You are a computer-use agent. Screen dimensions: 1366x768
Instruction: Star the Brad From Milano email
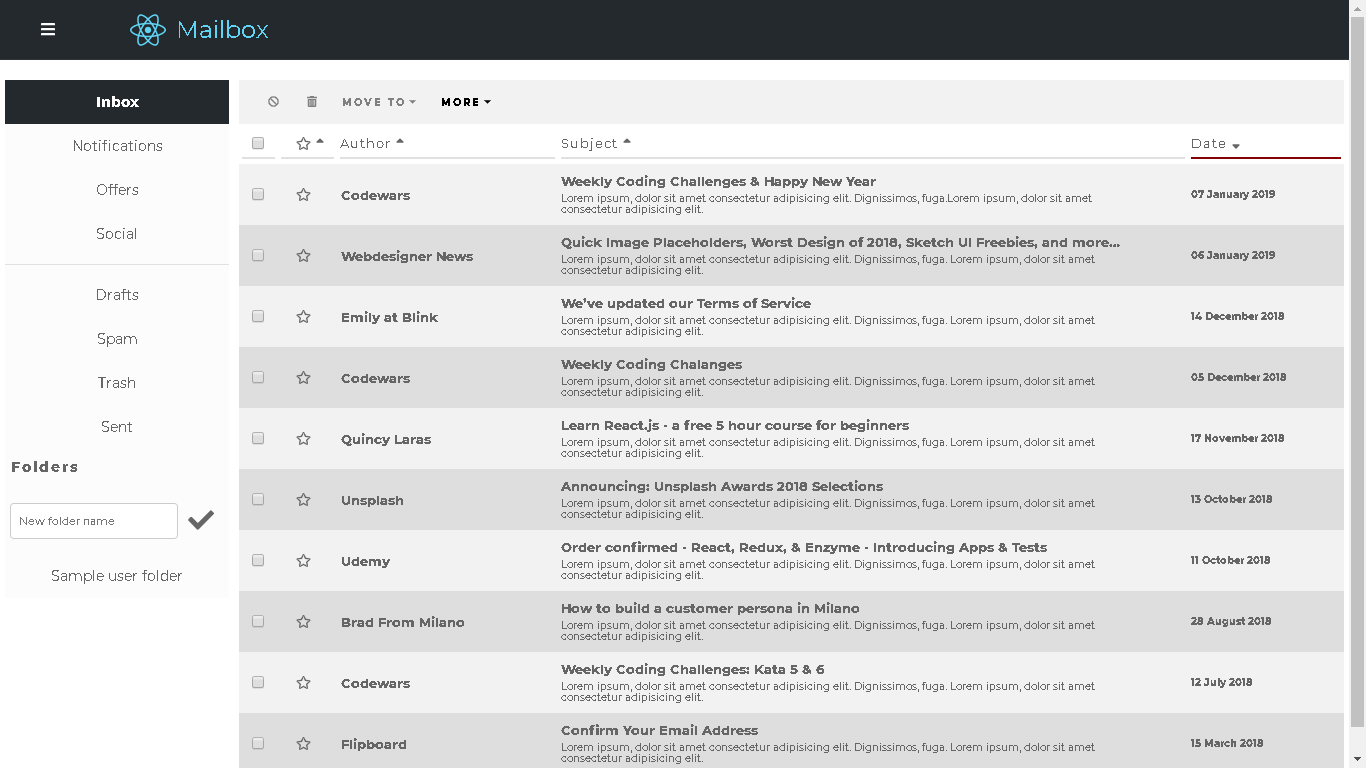(303, 622)
